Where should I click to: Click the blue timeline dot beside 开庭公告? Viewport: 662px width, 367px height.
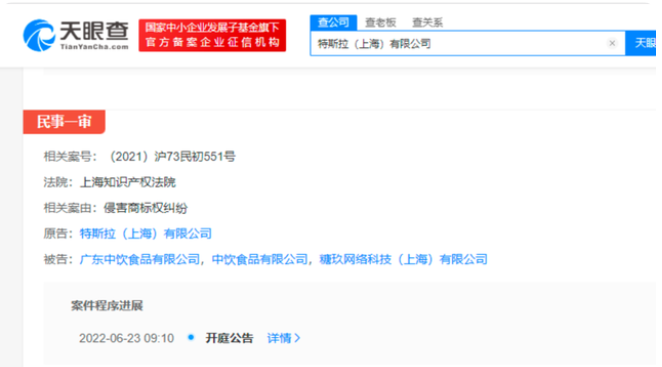coord(191,337)
